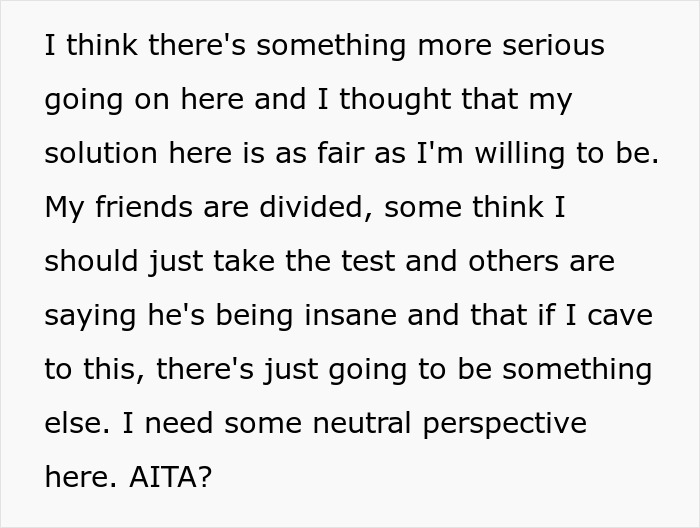This screenshot has width=700, height=528.
Task: Click the word "friends" in the paragraph
Action: [143, 207]
